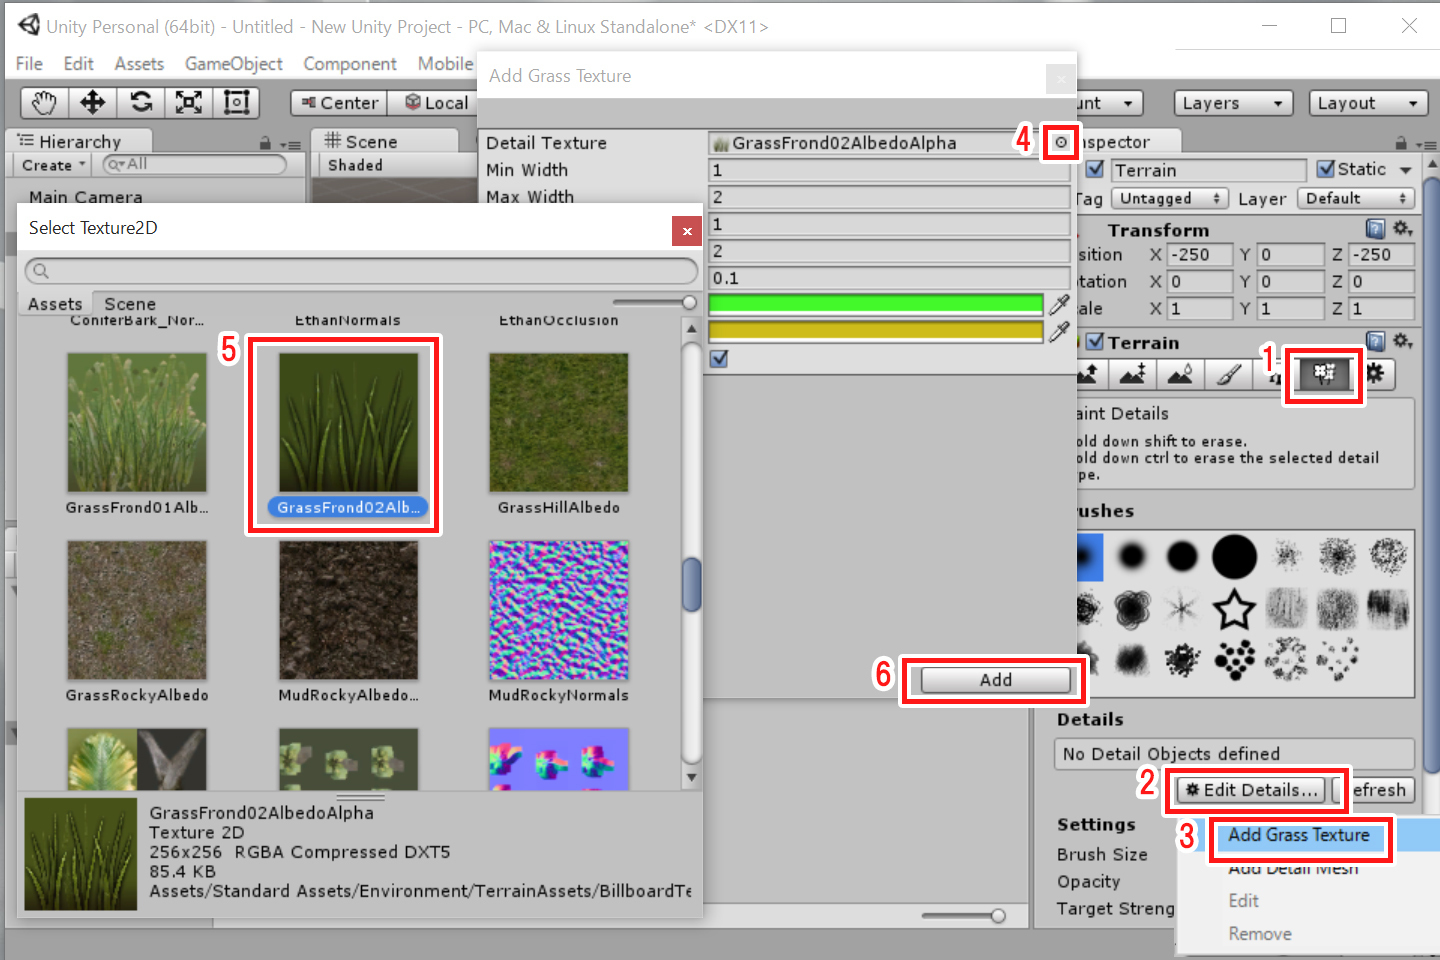Open the Assets menu
Viewport: 1440px width, 960px height.
coord(139,63)
